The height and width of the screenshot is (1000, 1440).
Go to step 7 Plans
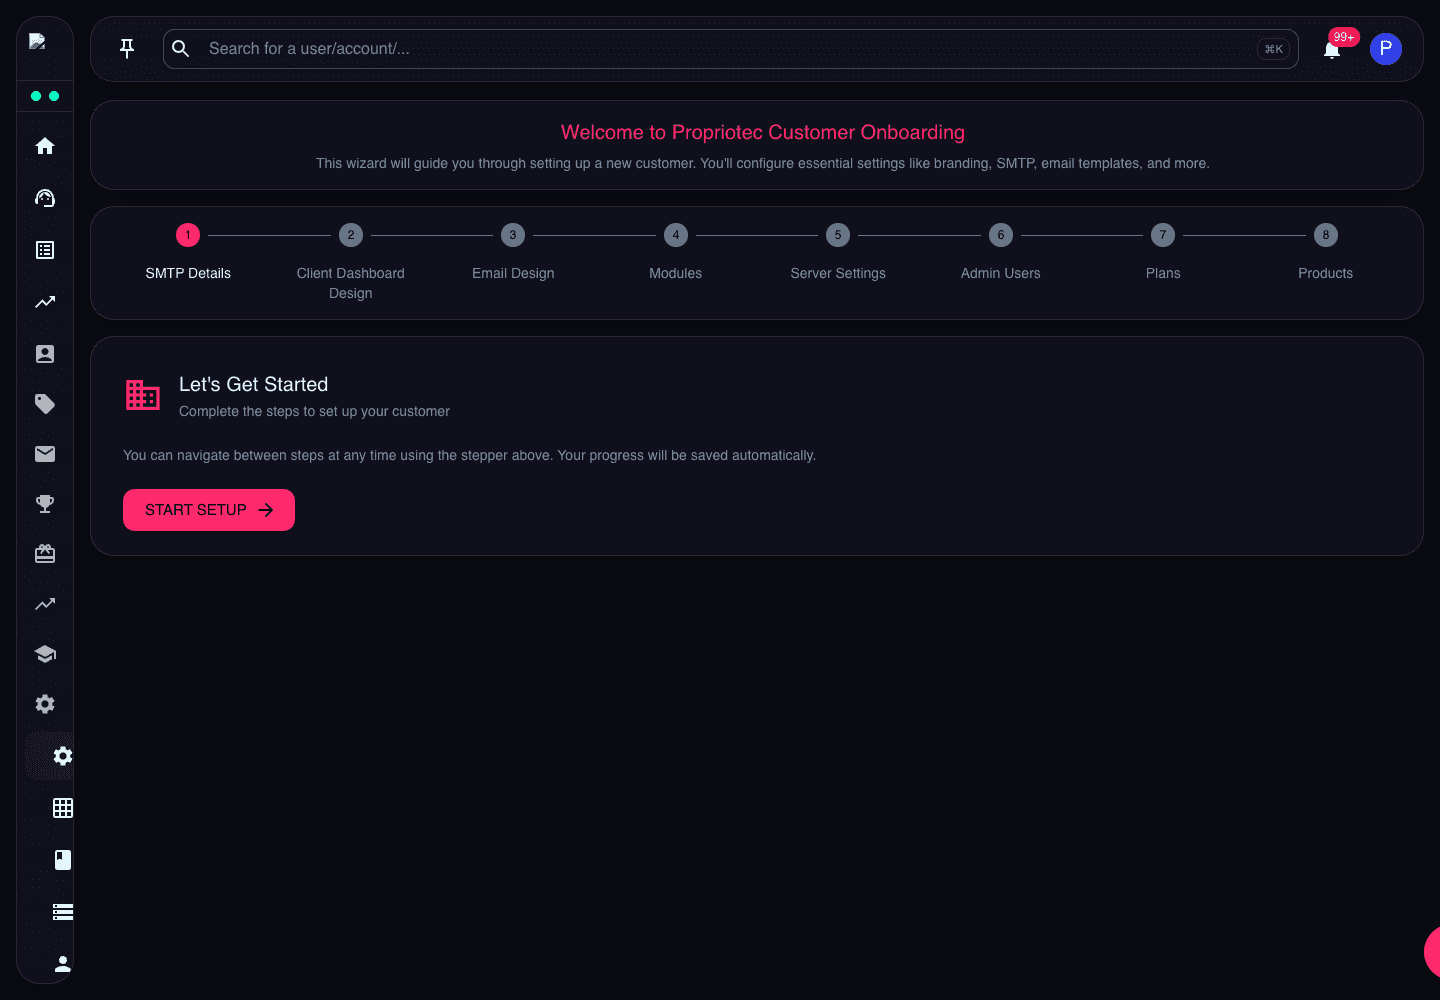tap(1163, 253)
